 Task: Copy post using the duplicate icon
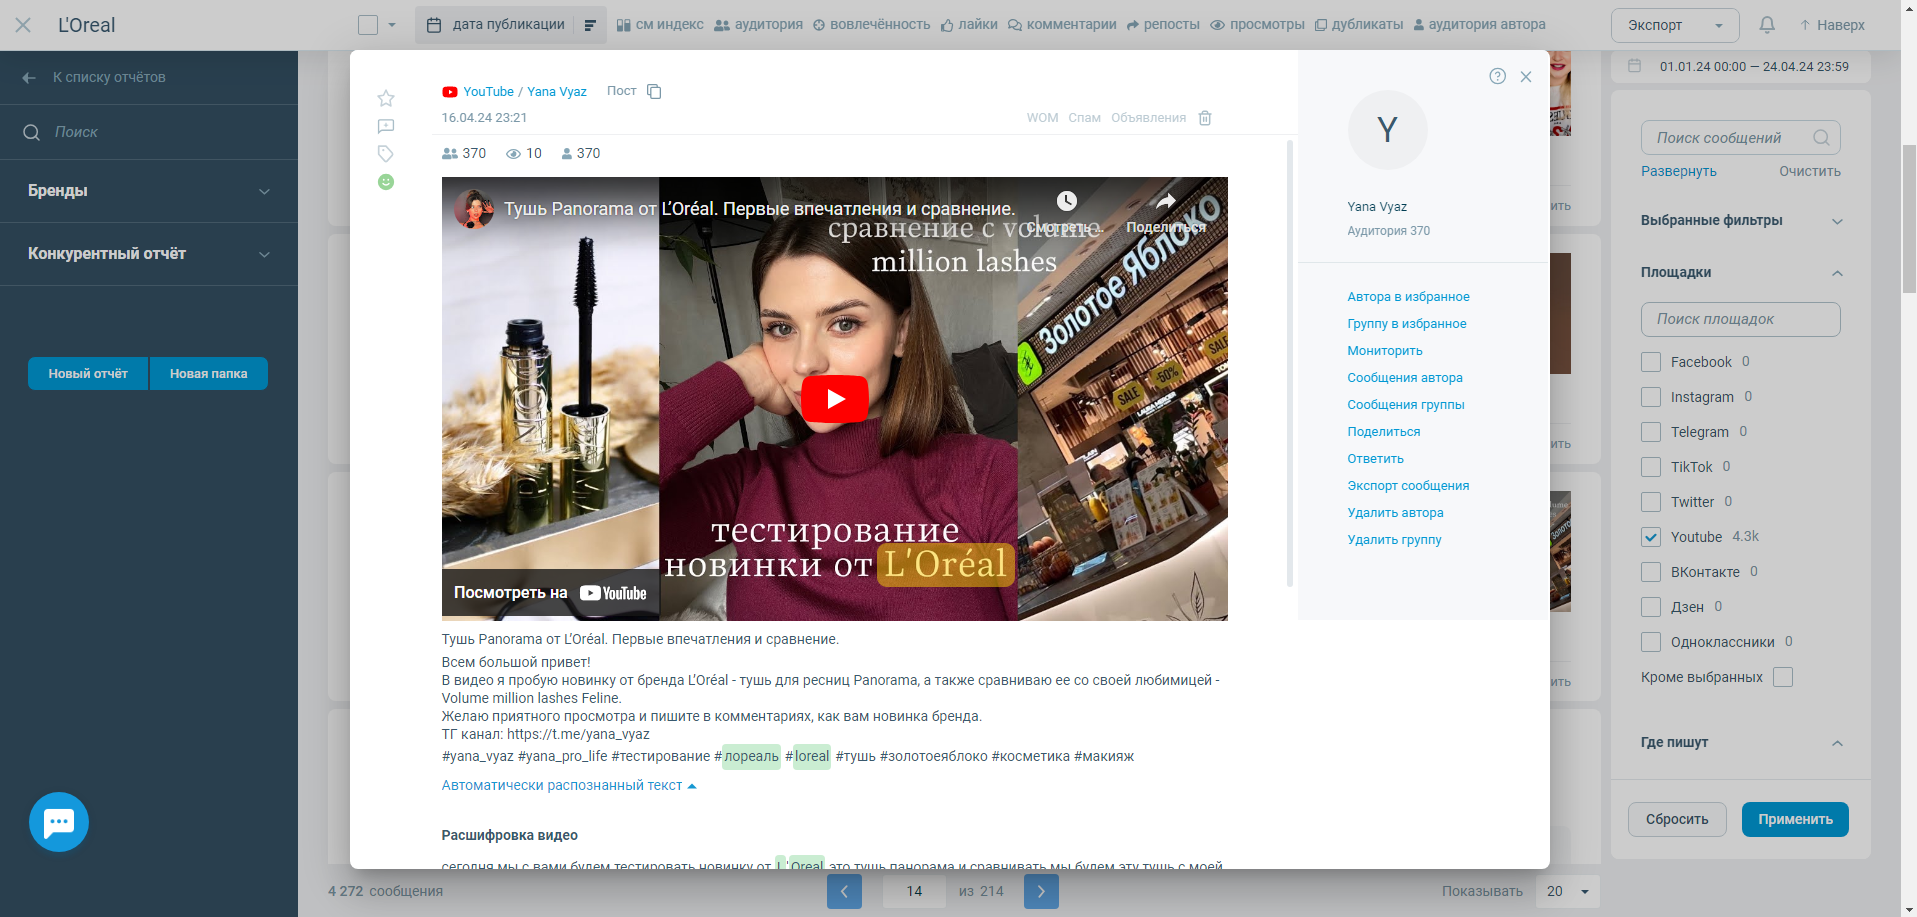tap(654, 91)
